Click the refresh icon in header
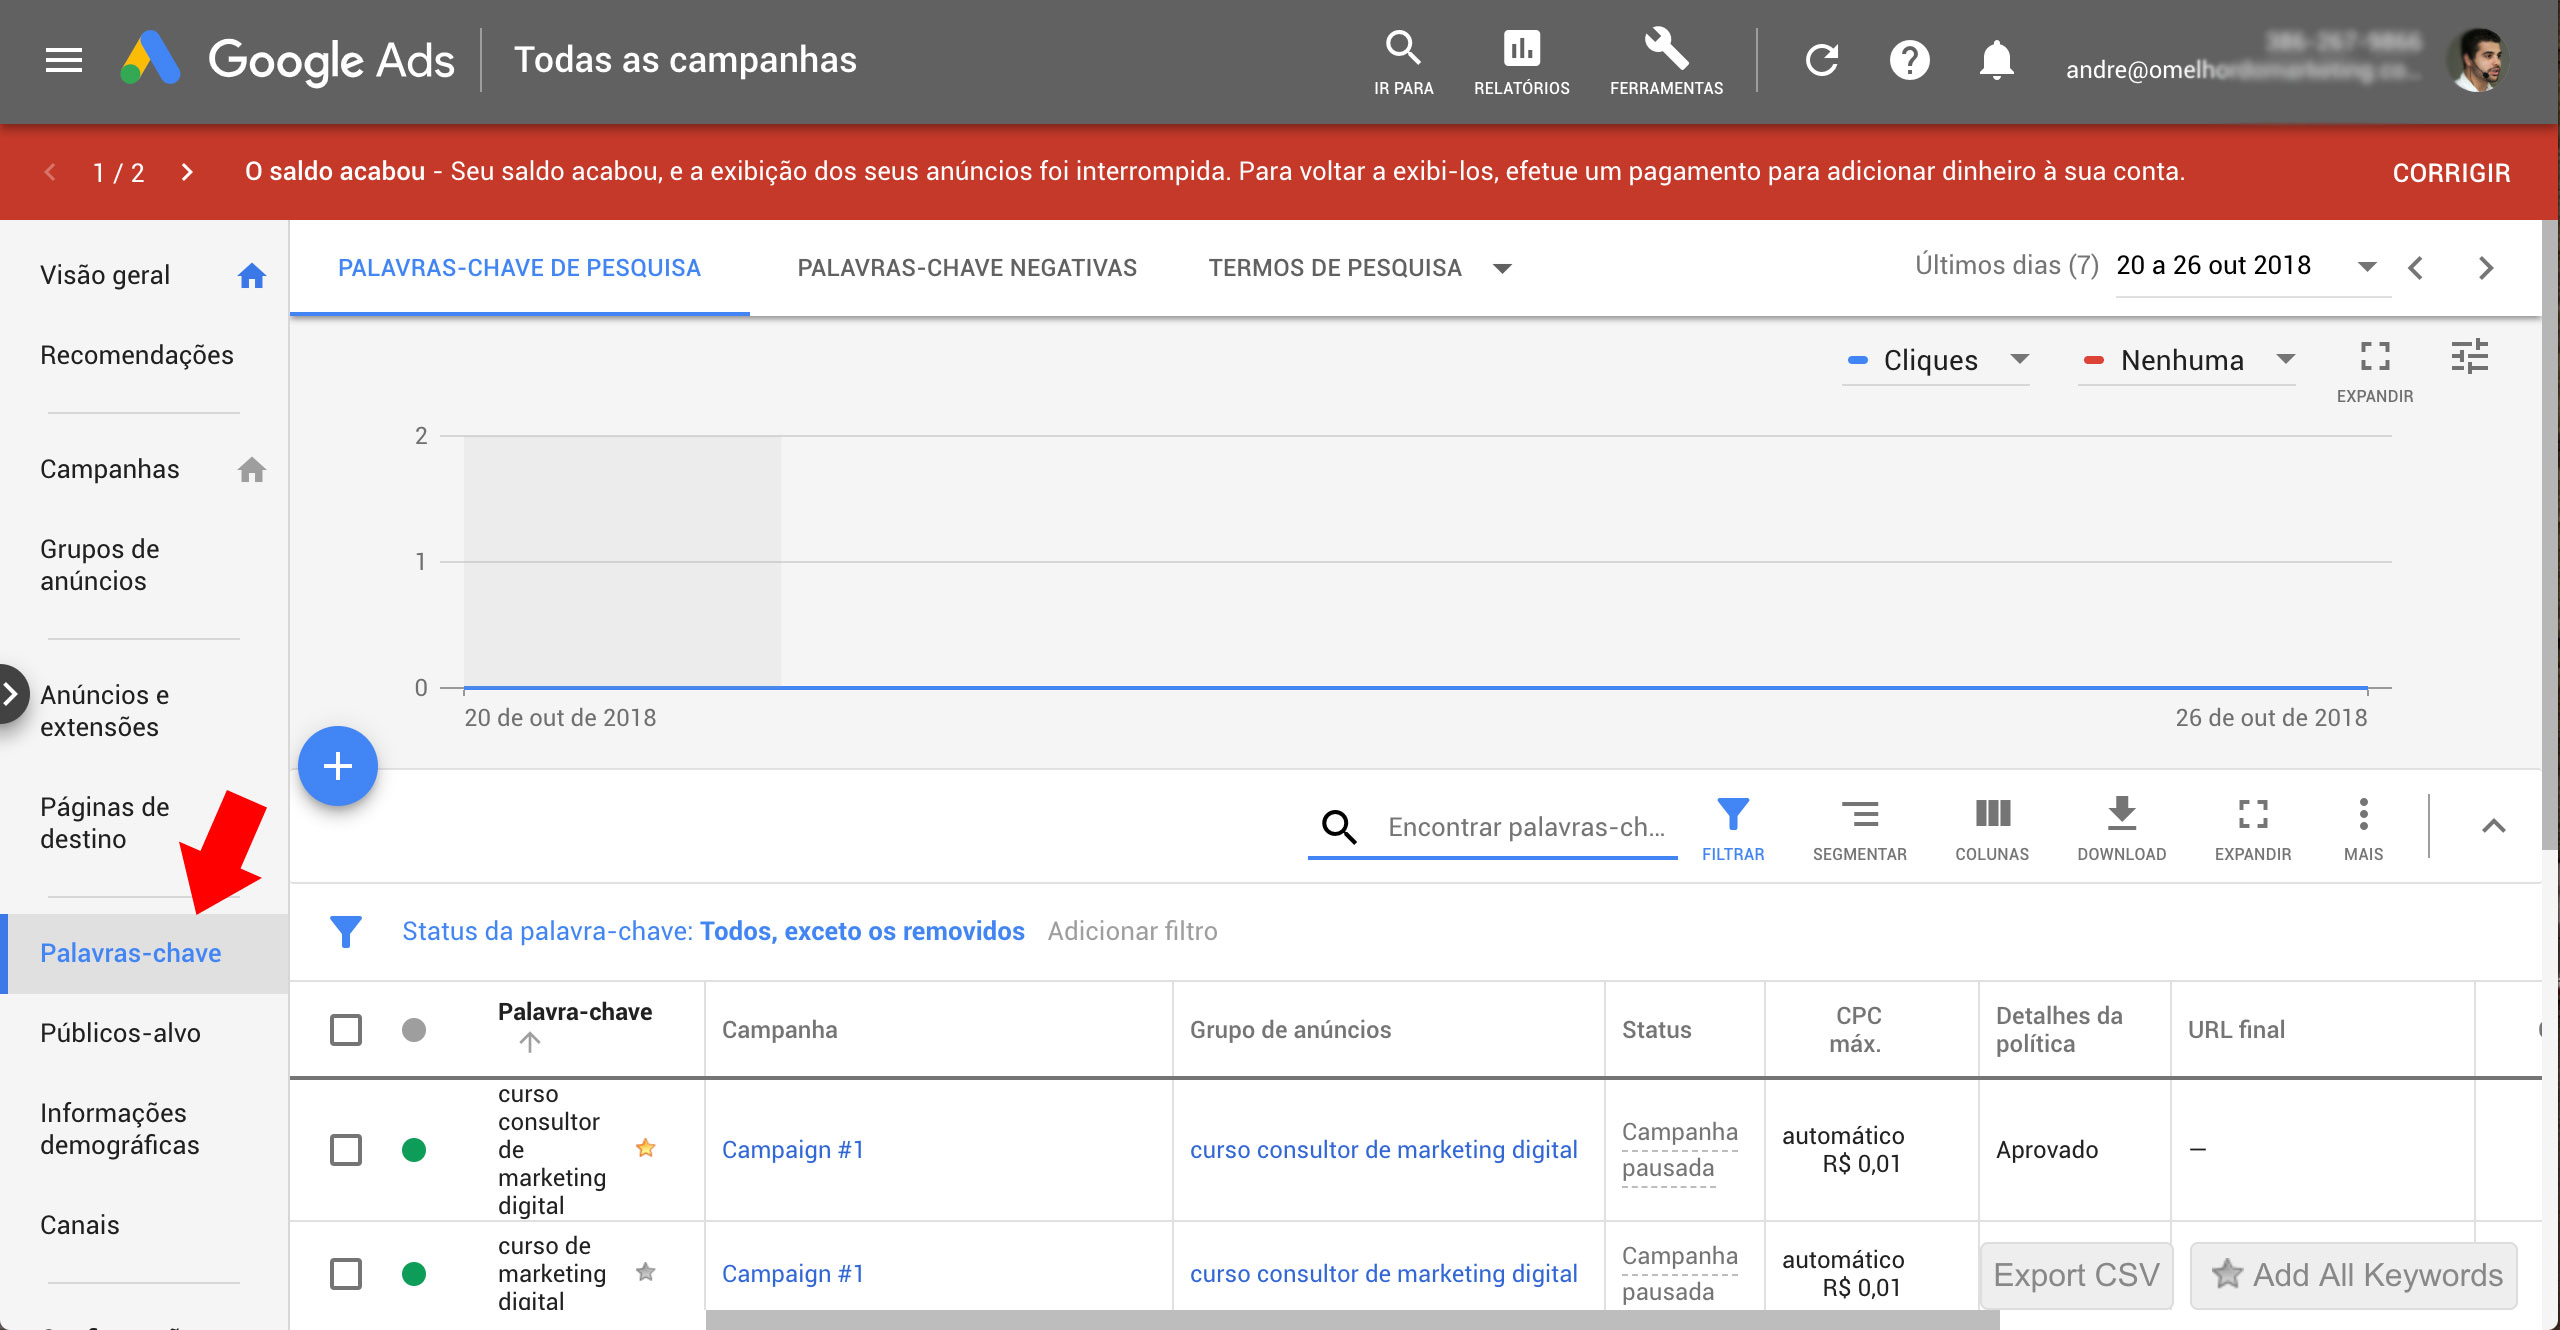 point(1822,60)
